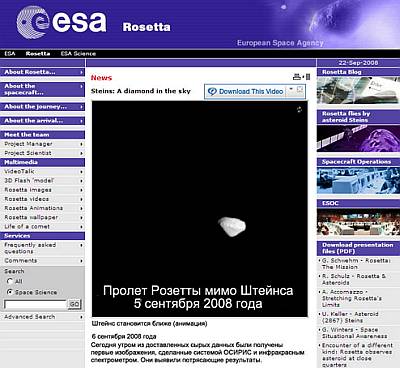Screen dimensions: 400x368
Task: Open the Rosetta Blog thumbnail image
Action: point(358,90)
